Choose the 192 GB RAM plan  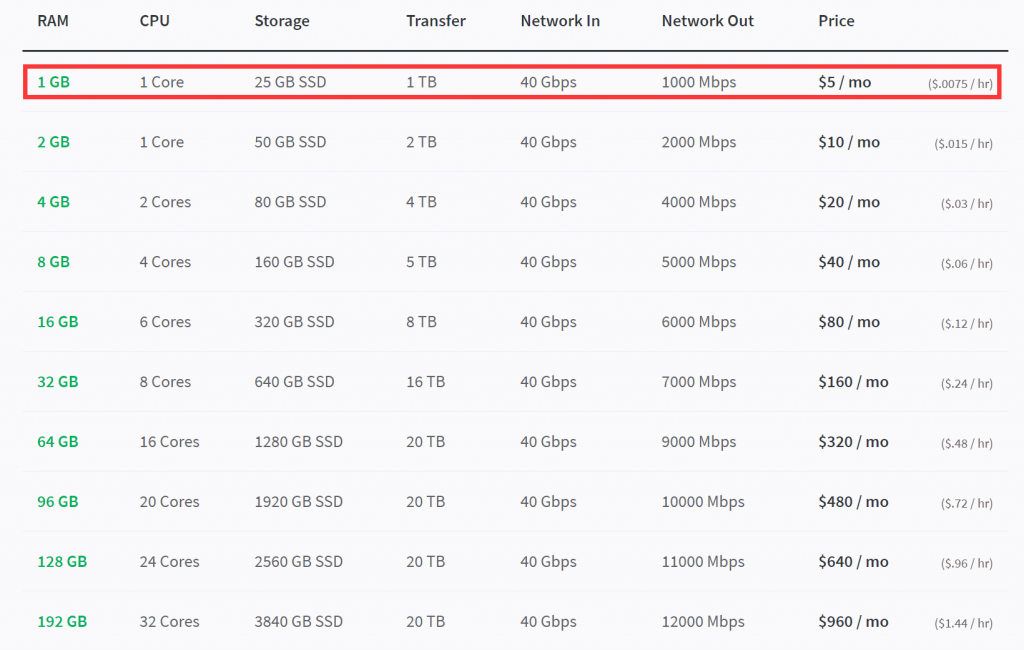point(62,622)
